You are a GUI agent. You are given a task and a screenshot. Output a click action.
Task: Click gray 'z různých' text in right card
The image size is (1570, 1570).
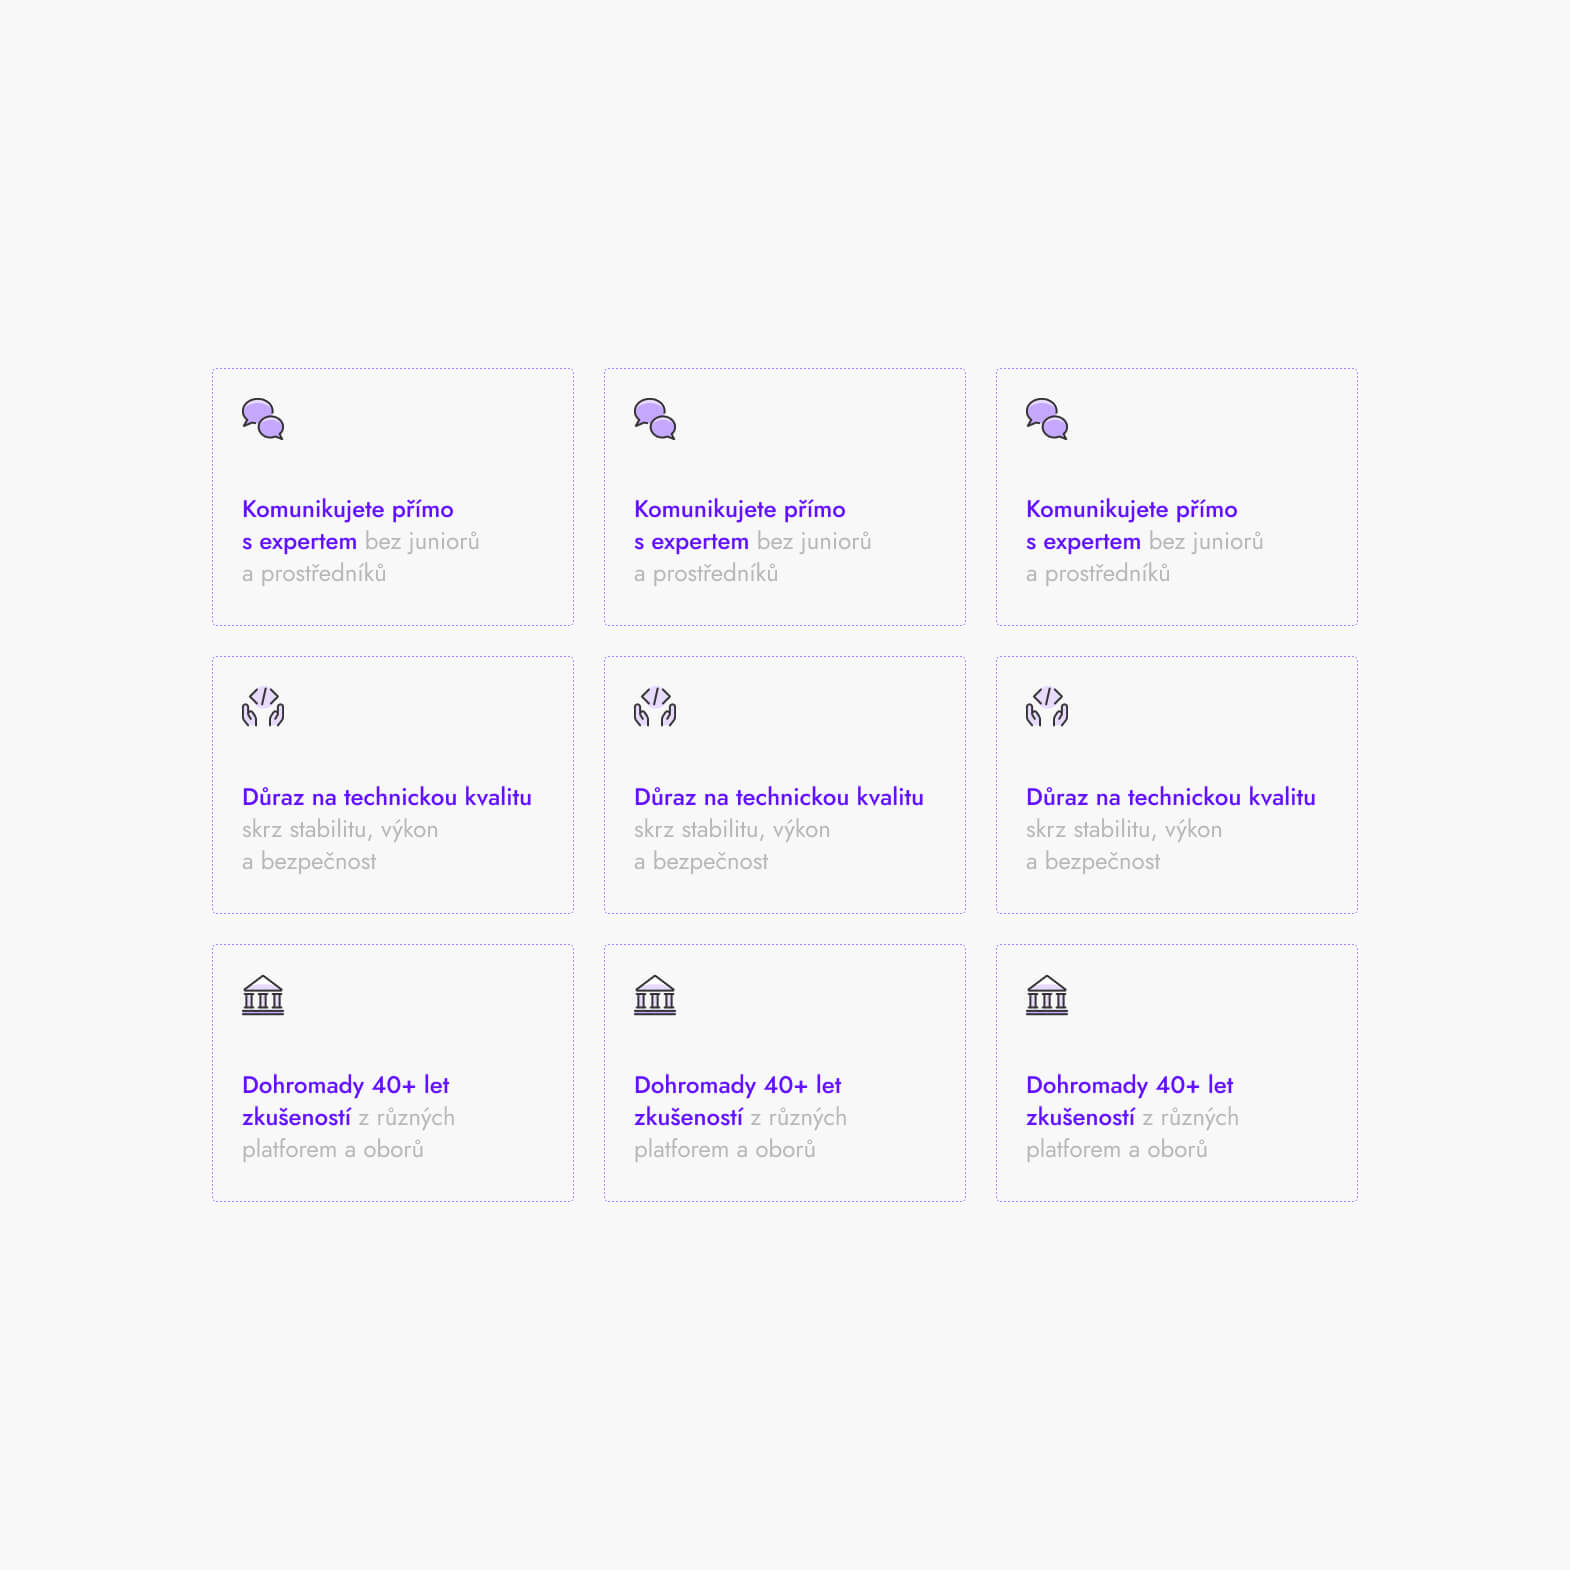[x=1191, y=1118]
